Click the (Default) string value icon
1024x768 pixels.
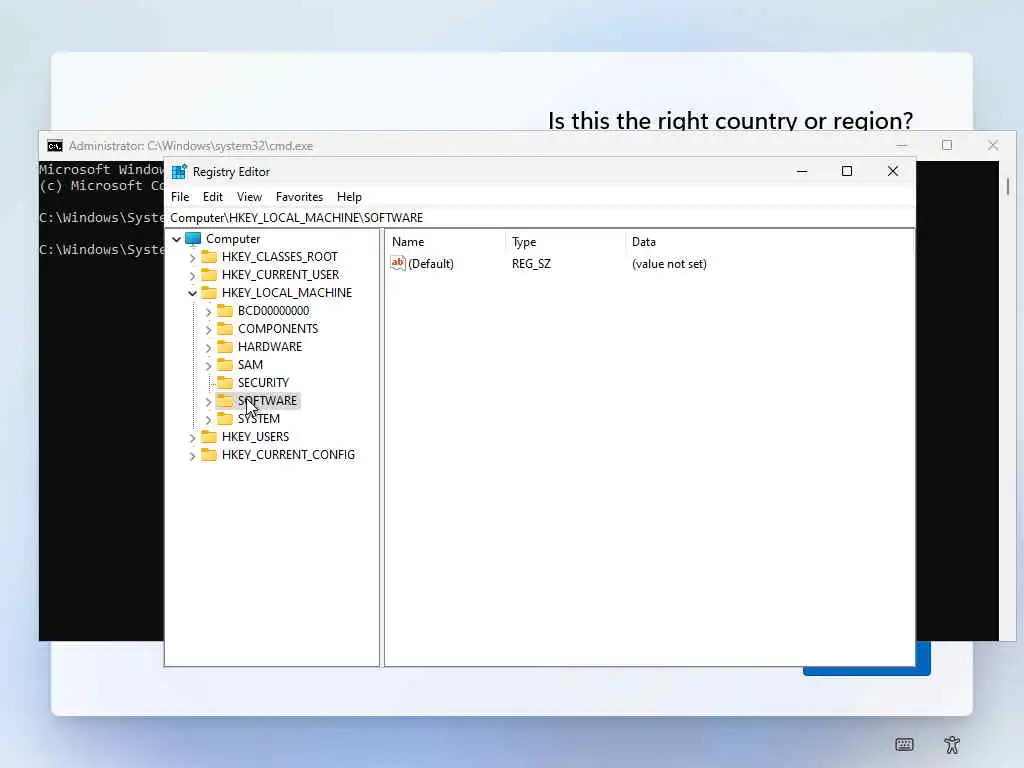pyautogui.click(x=398, y=263)
